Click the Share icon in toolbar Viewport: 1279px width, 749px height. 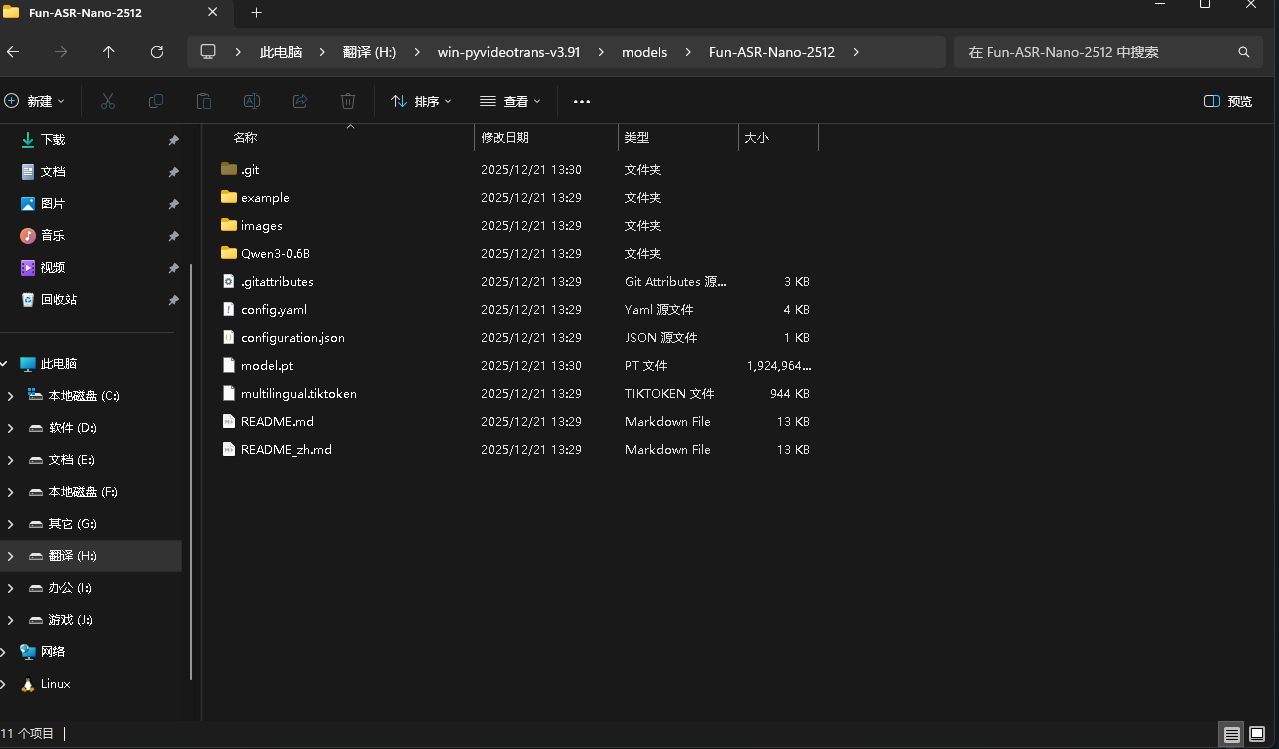click(300, 101)
